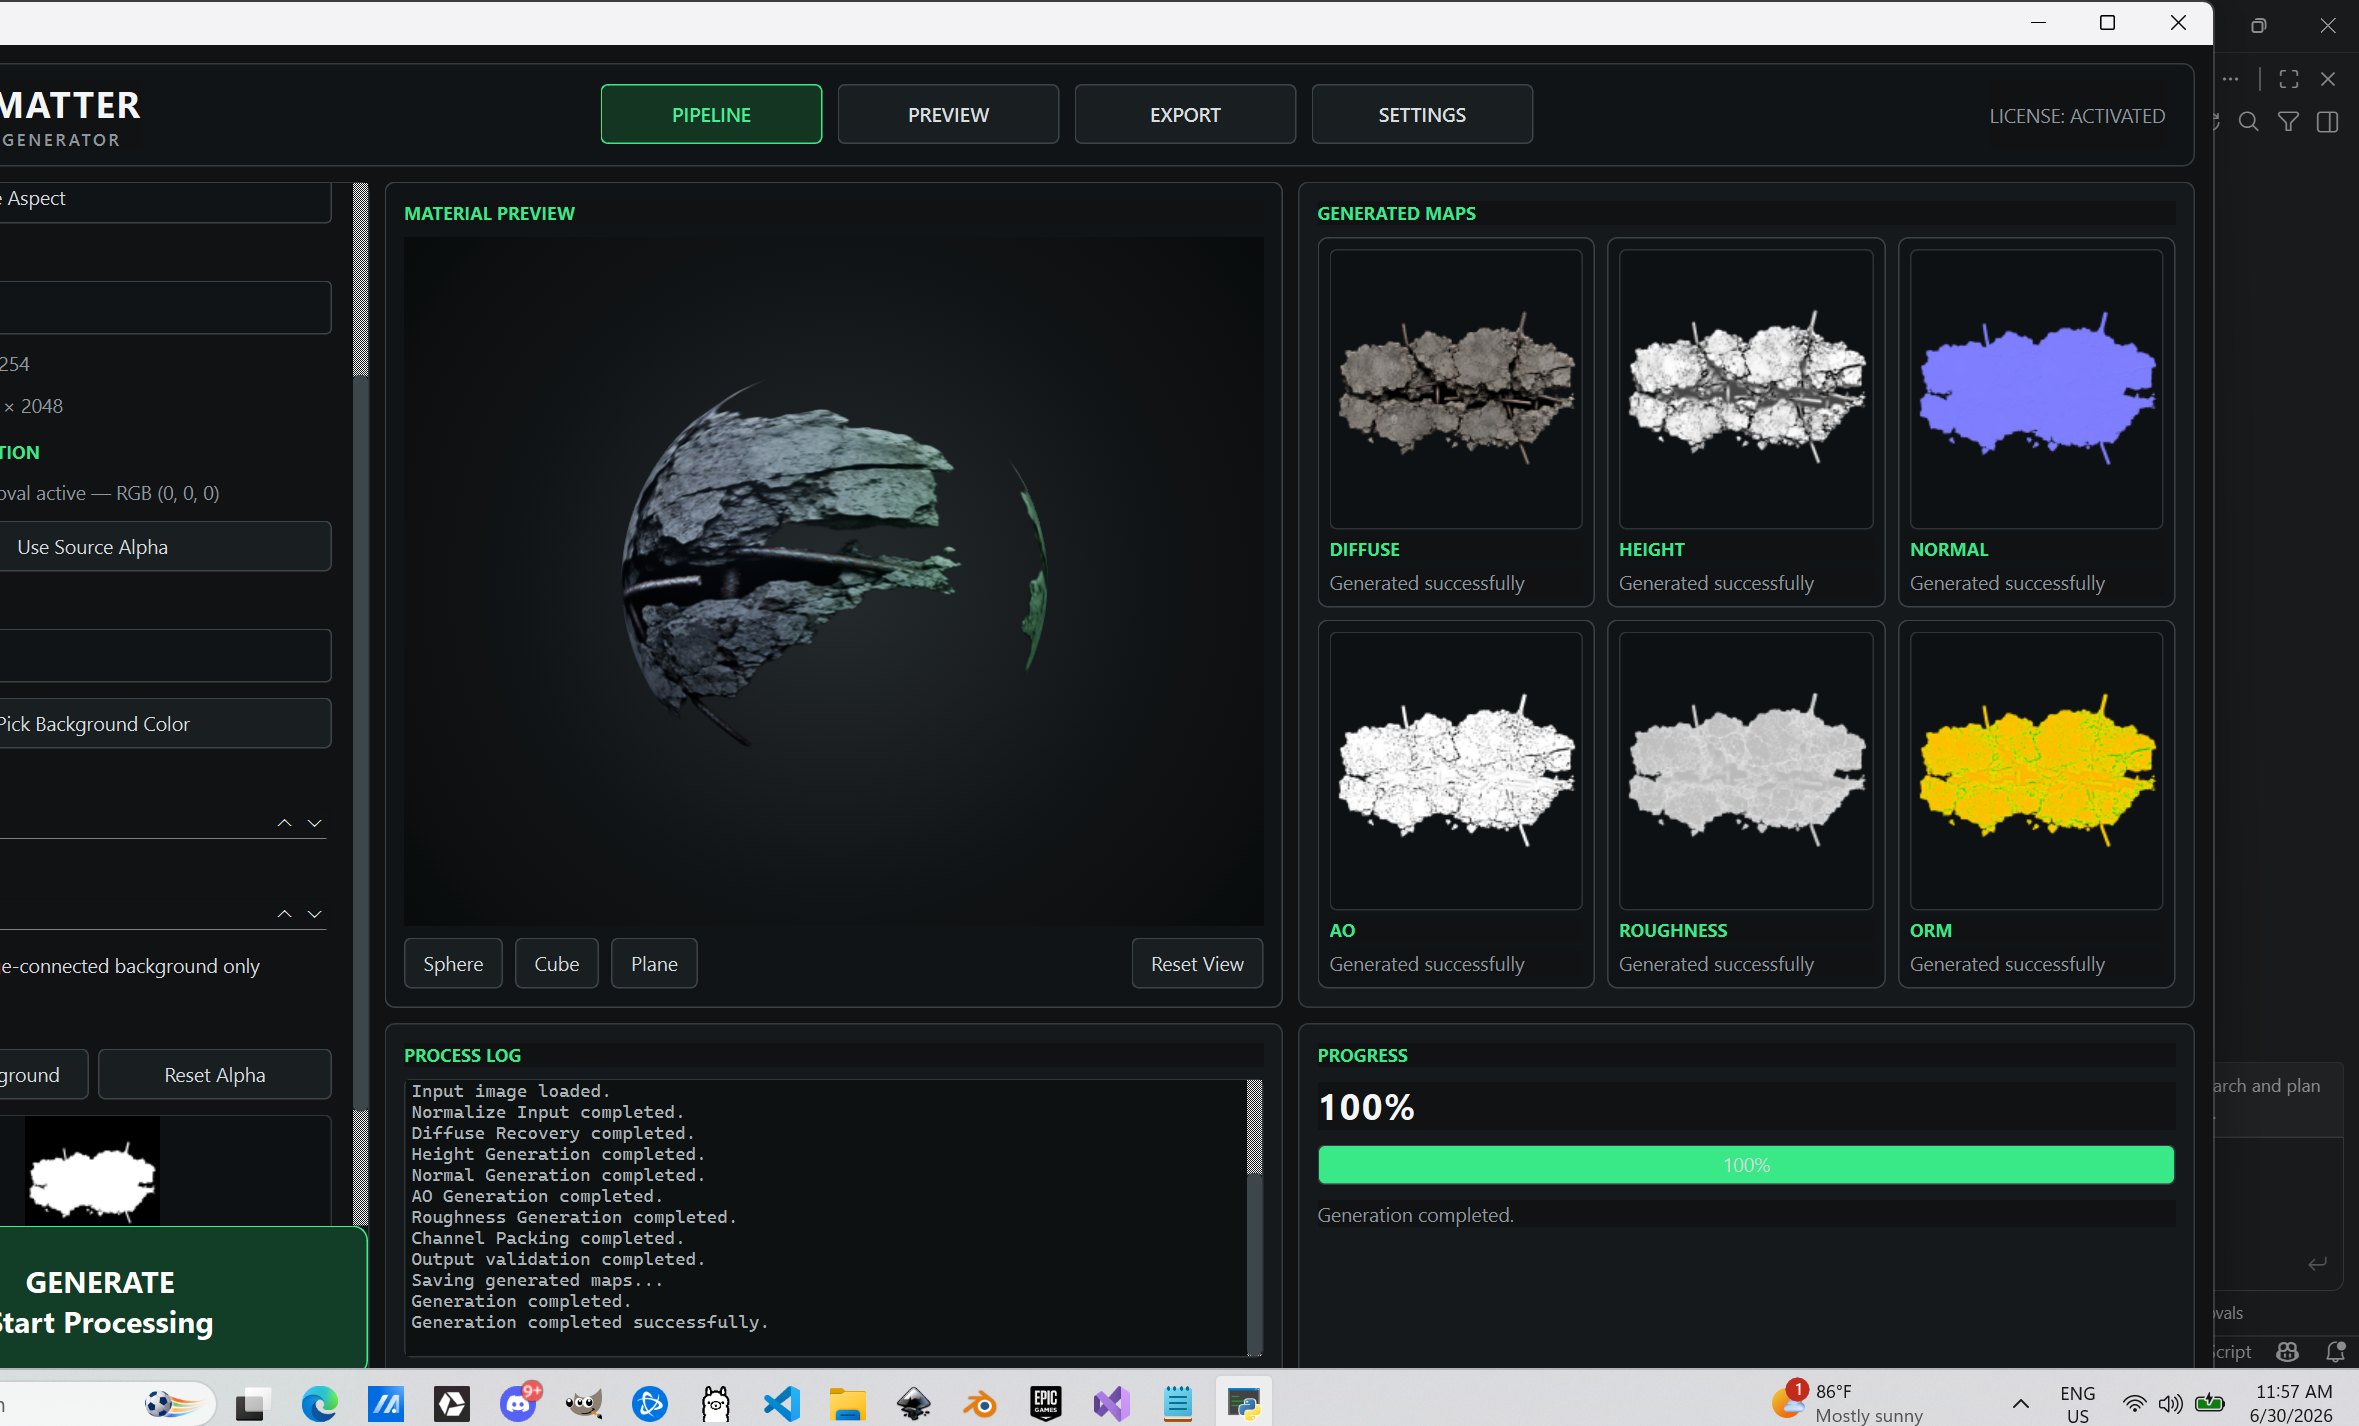The image size is (2359, 1426).
Task: Click the green 100% progress bar
Action: point(1746,1165)
